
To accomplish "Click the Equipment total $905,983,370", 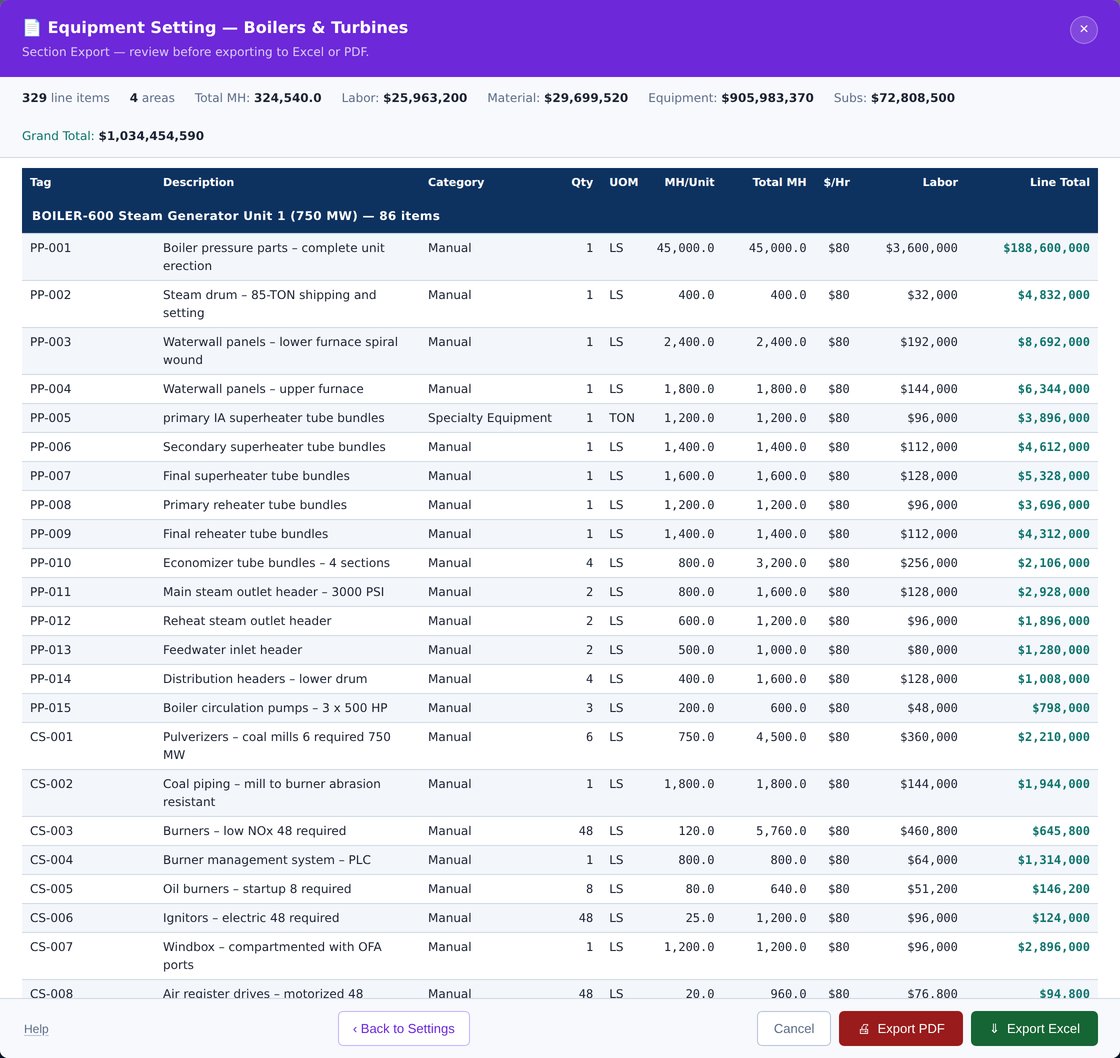I will [x=767, y=98].
